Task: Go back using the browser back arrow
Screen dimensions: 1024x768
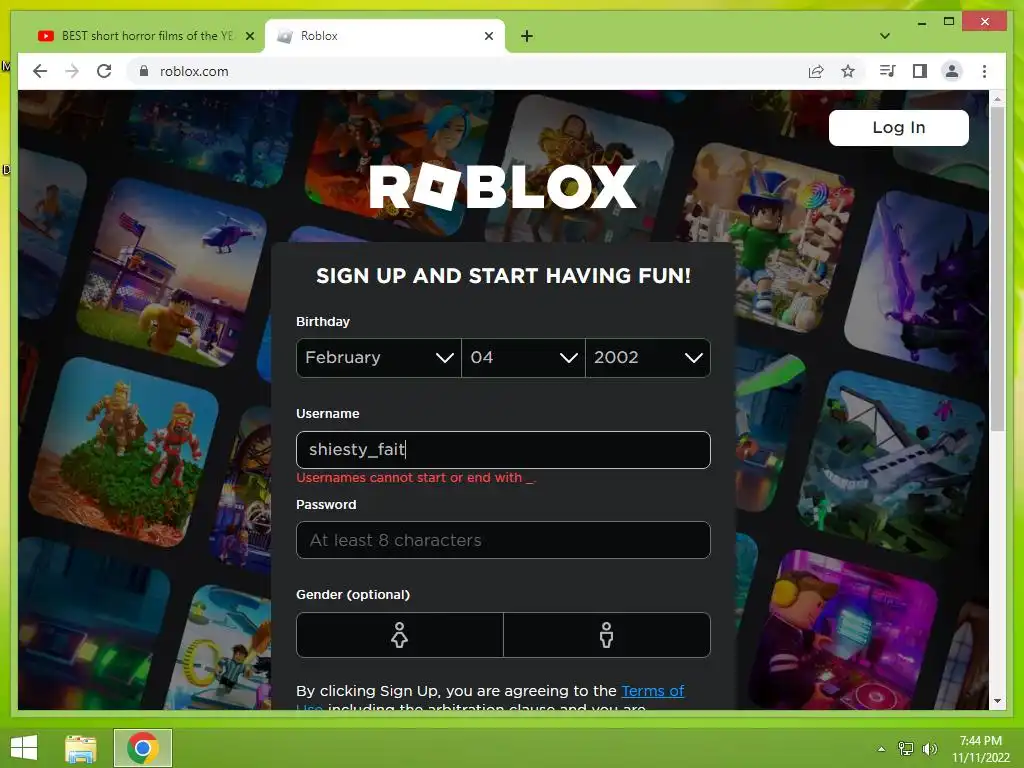Action: pyautogui.click(x=40, y=71)
